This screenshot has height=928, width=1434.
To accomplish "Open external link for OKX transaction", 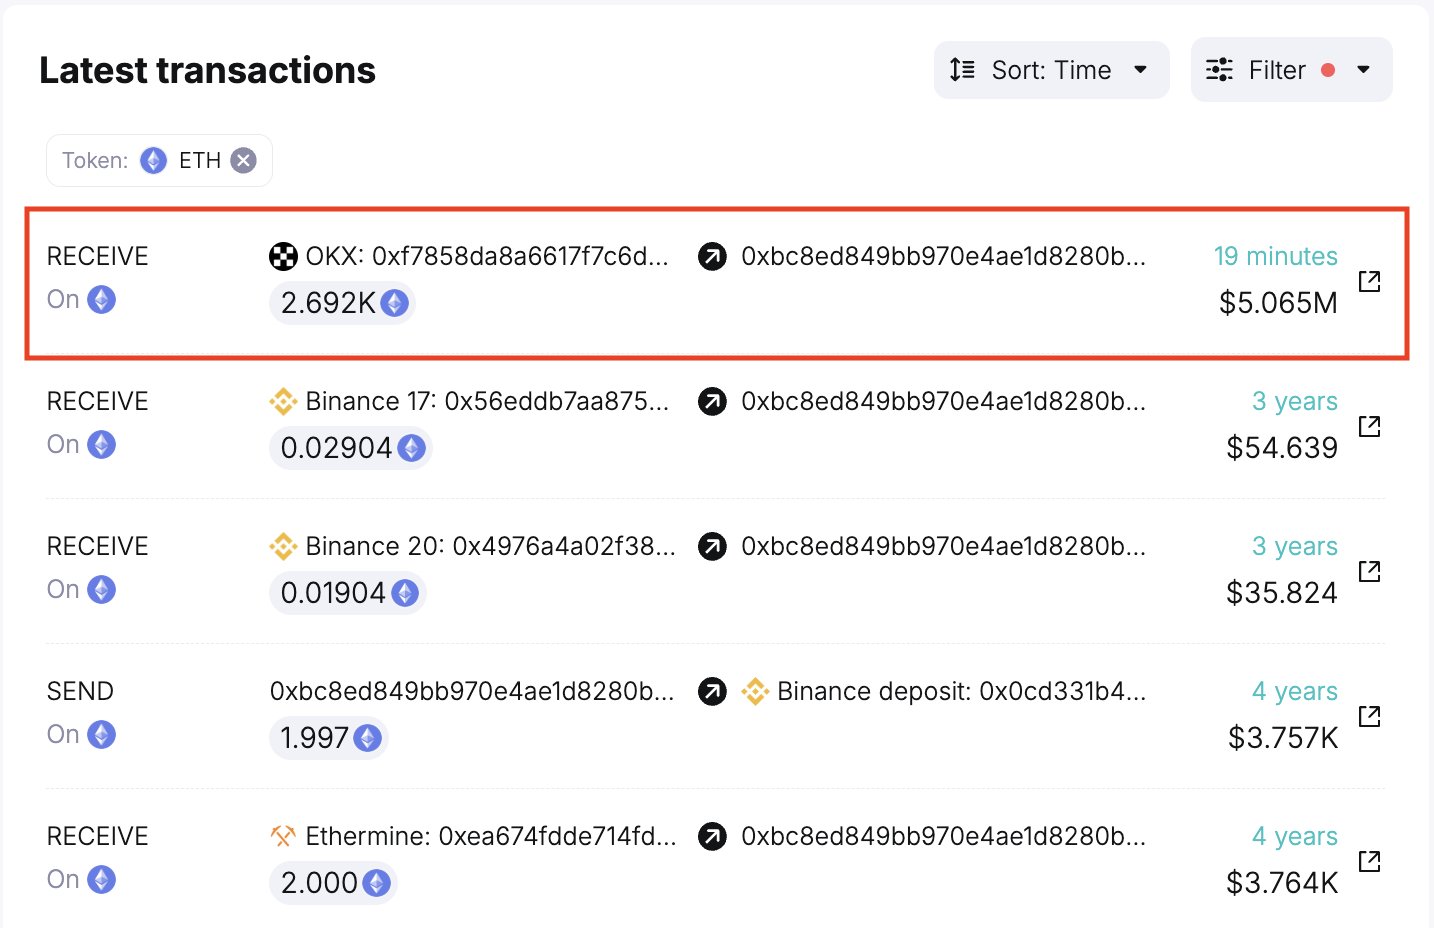I will pos(1369,281).
